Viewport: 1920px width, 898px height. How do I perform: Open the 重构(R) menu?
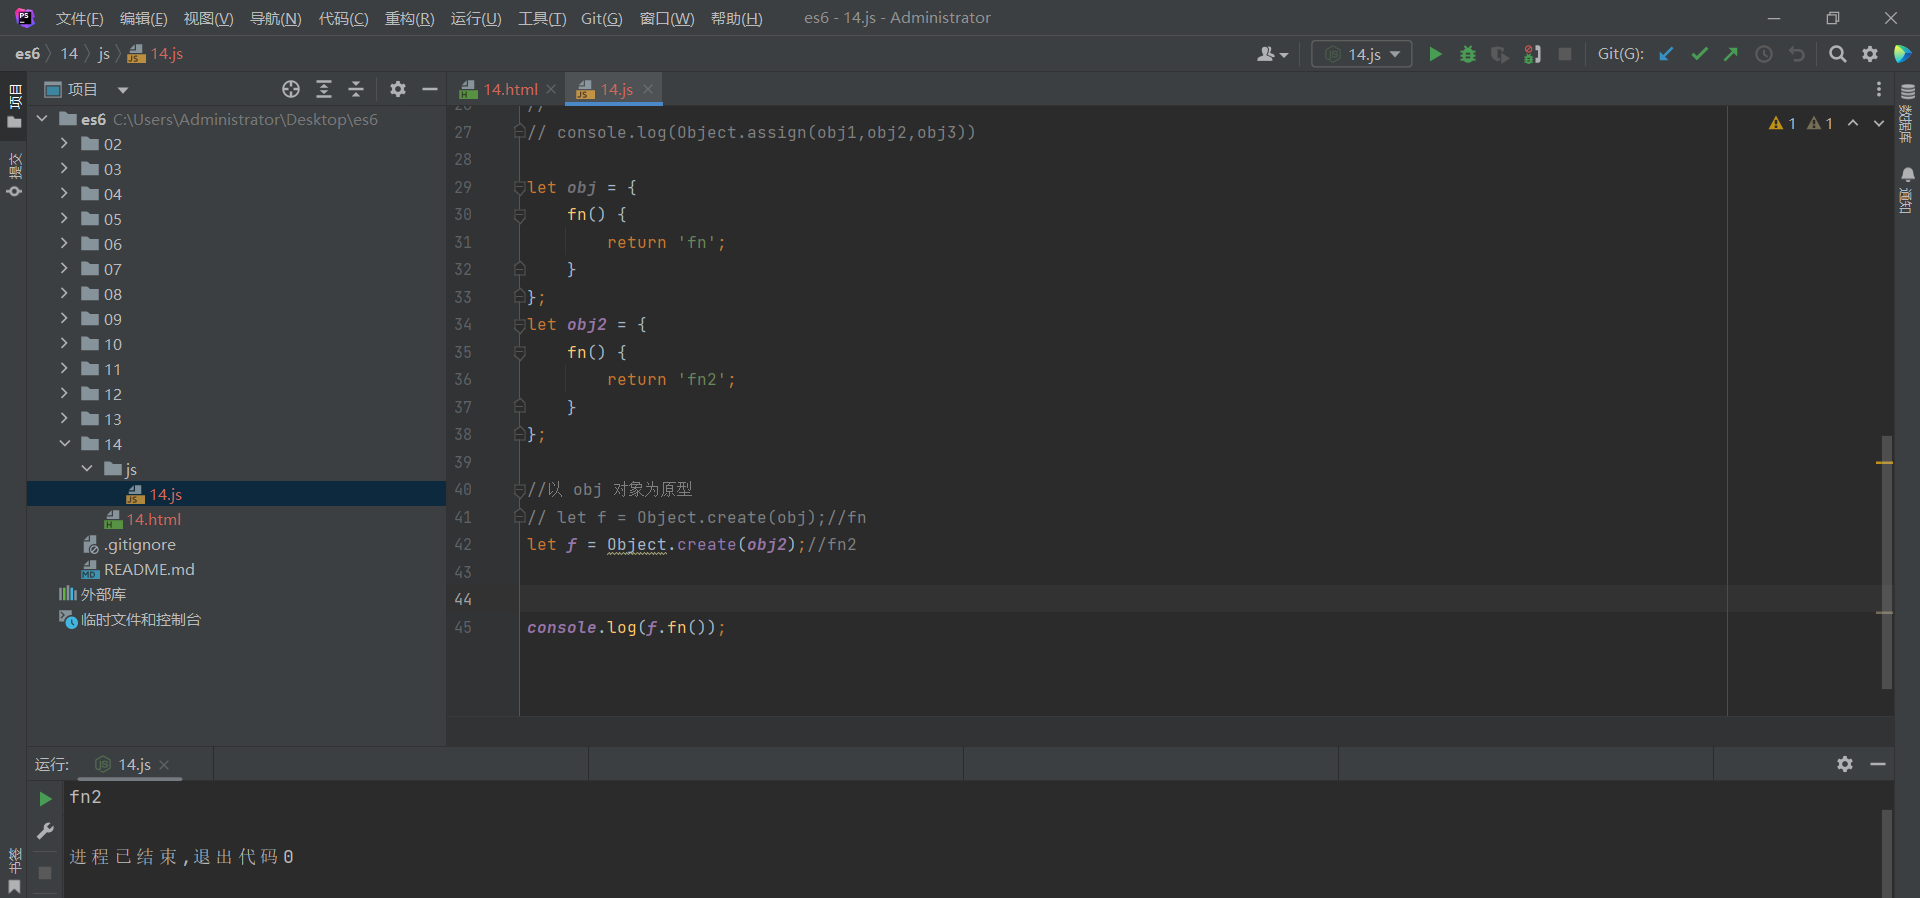click(x=409, y=18)
